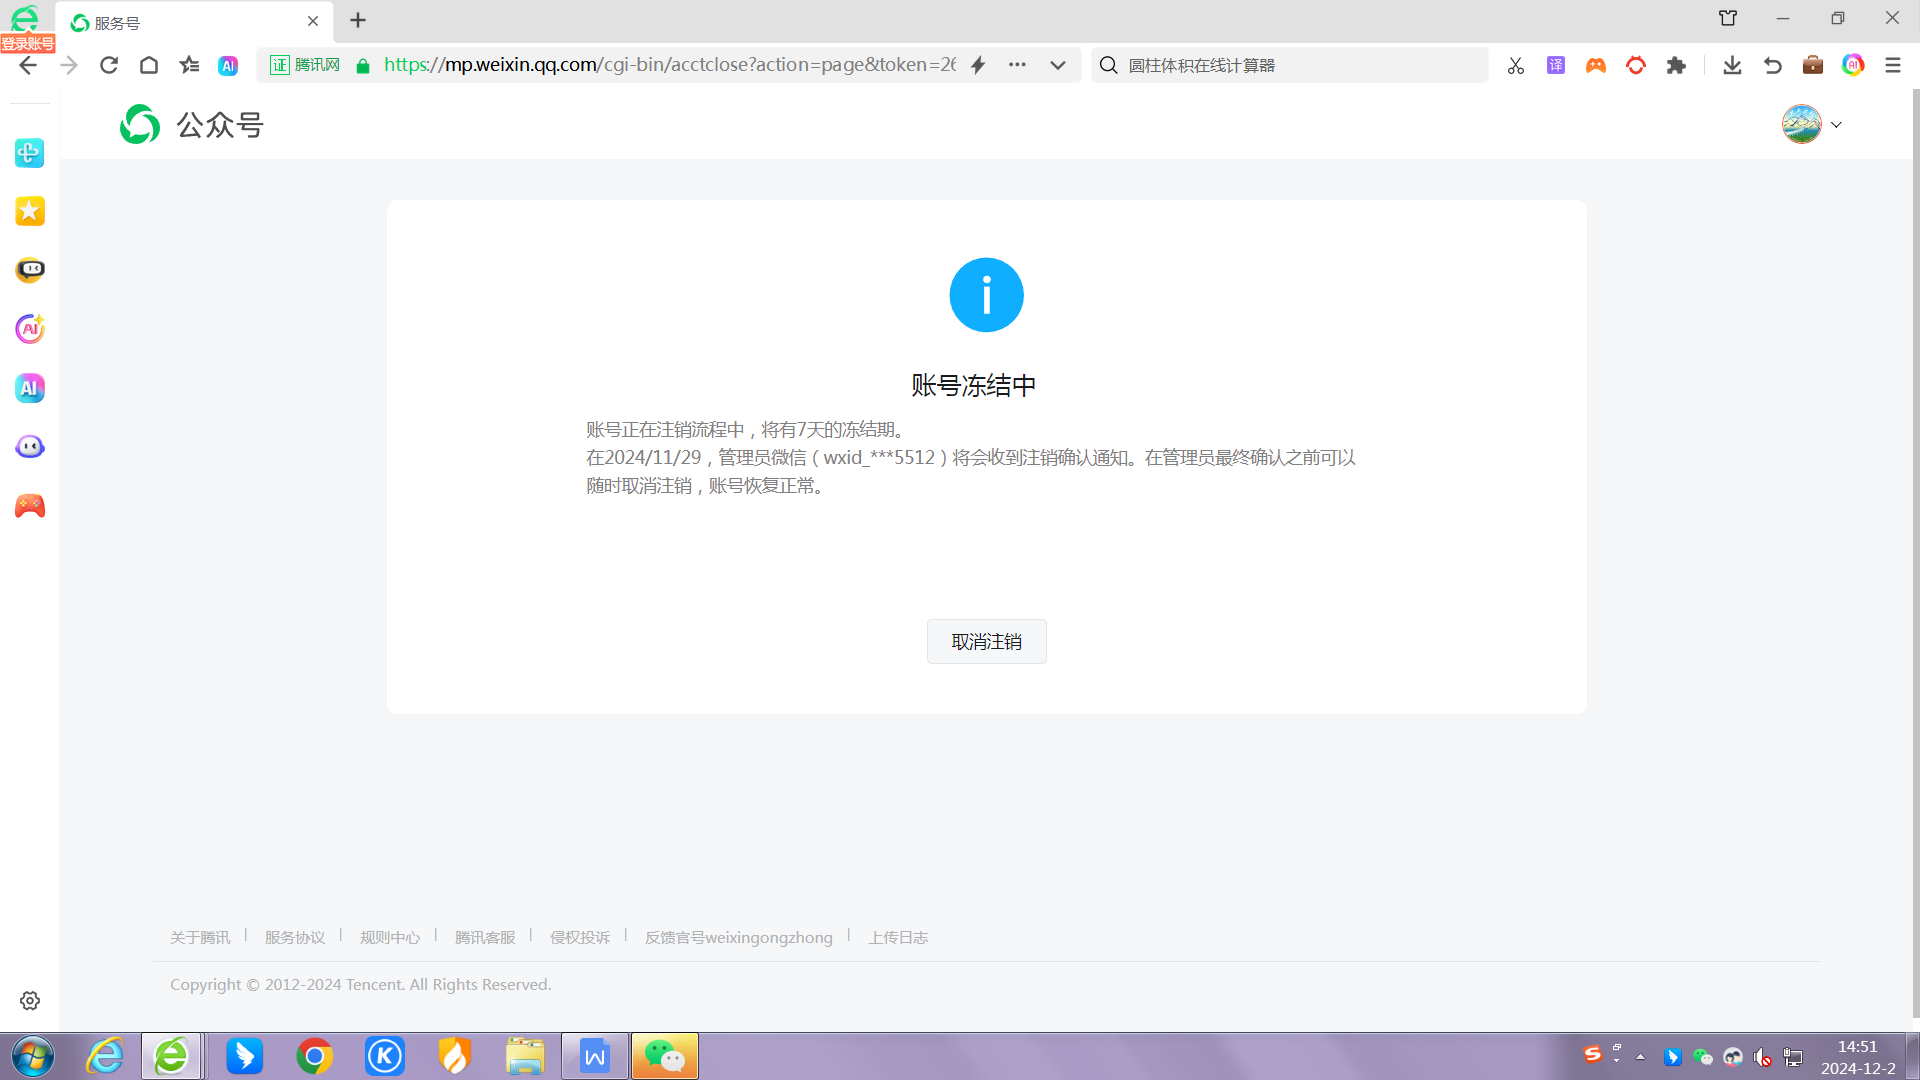Viewport: 1920px width, 1080px height.
Task: Open the 腾讯客服 footer link
Action: 485,937
